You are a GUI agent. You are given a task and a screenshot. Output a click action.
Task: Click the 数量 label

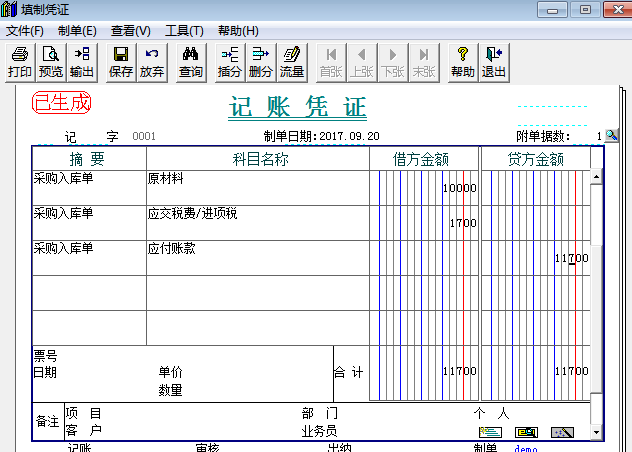tap(170, 390)
